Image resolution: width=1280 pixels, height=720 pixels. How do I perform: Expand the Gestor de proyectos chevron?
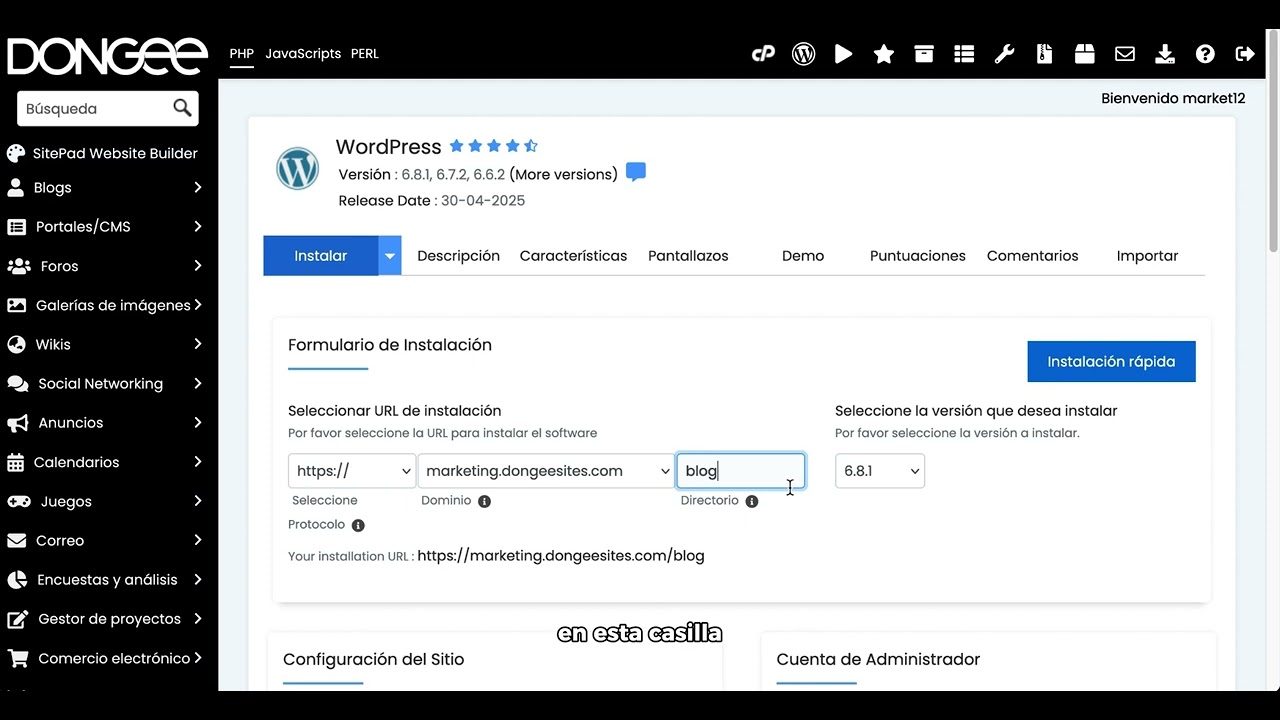point(197,619)
